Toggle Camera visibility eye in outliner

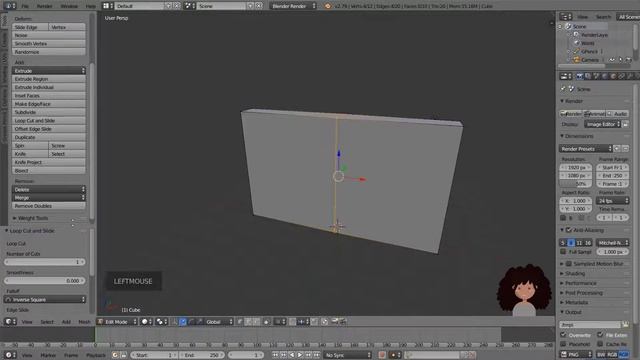(612, 60)
